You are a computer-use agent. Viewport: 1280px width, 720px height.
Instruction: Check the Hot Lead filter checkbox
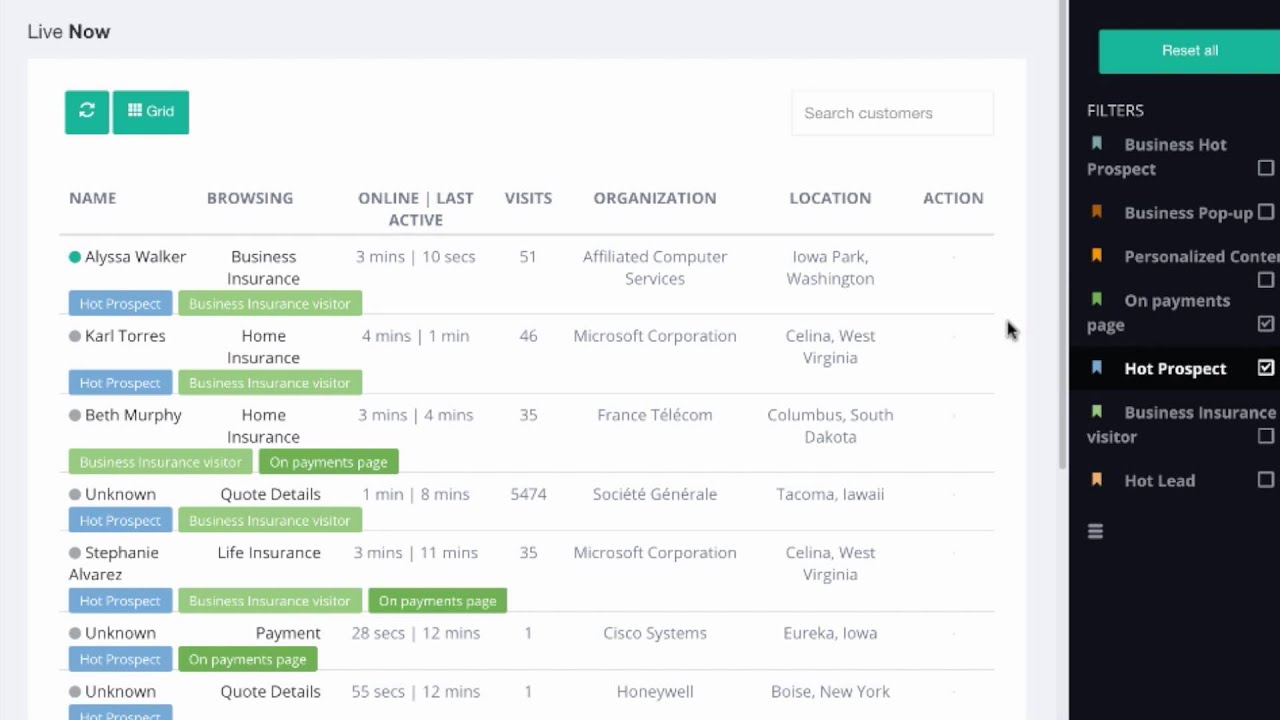tap(1266, 480)
